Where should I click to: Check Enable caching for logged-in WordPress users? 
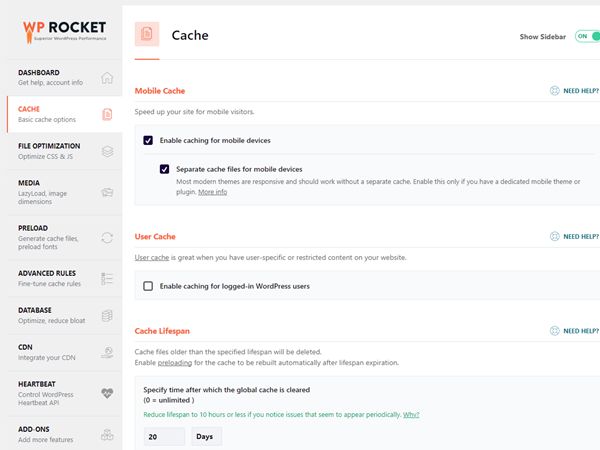point(148,286)
